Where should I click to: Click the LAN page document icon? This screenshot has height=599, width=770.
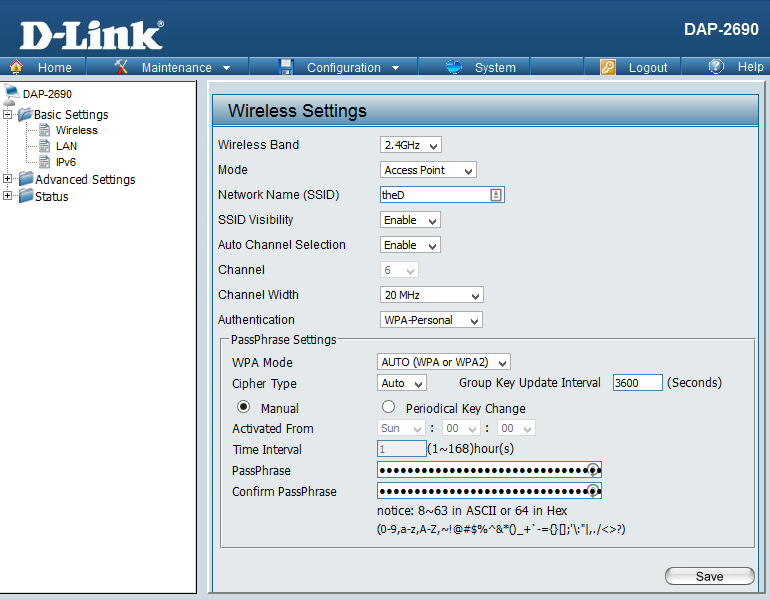coord(45,146)
